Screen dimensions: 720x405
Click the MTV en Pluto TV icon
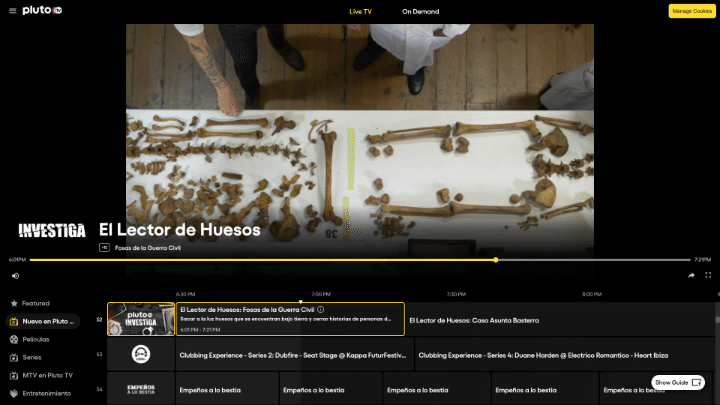click(14, 375)
